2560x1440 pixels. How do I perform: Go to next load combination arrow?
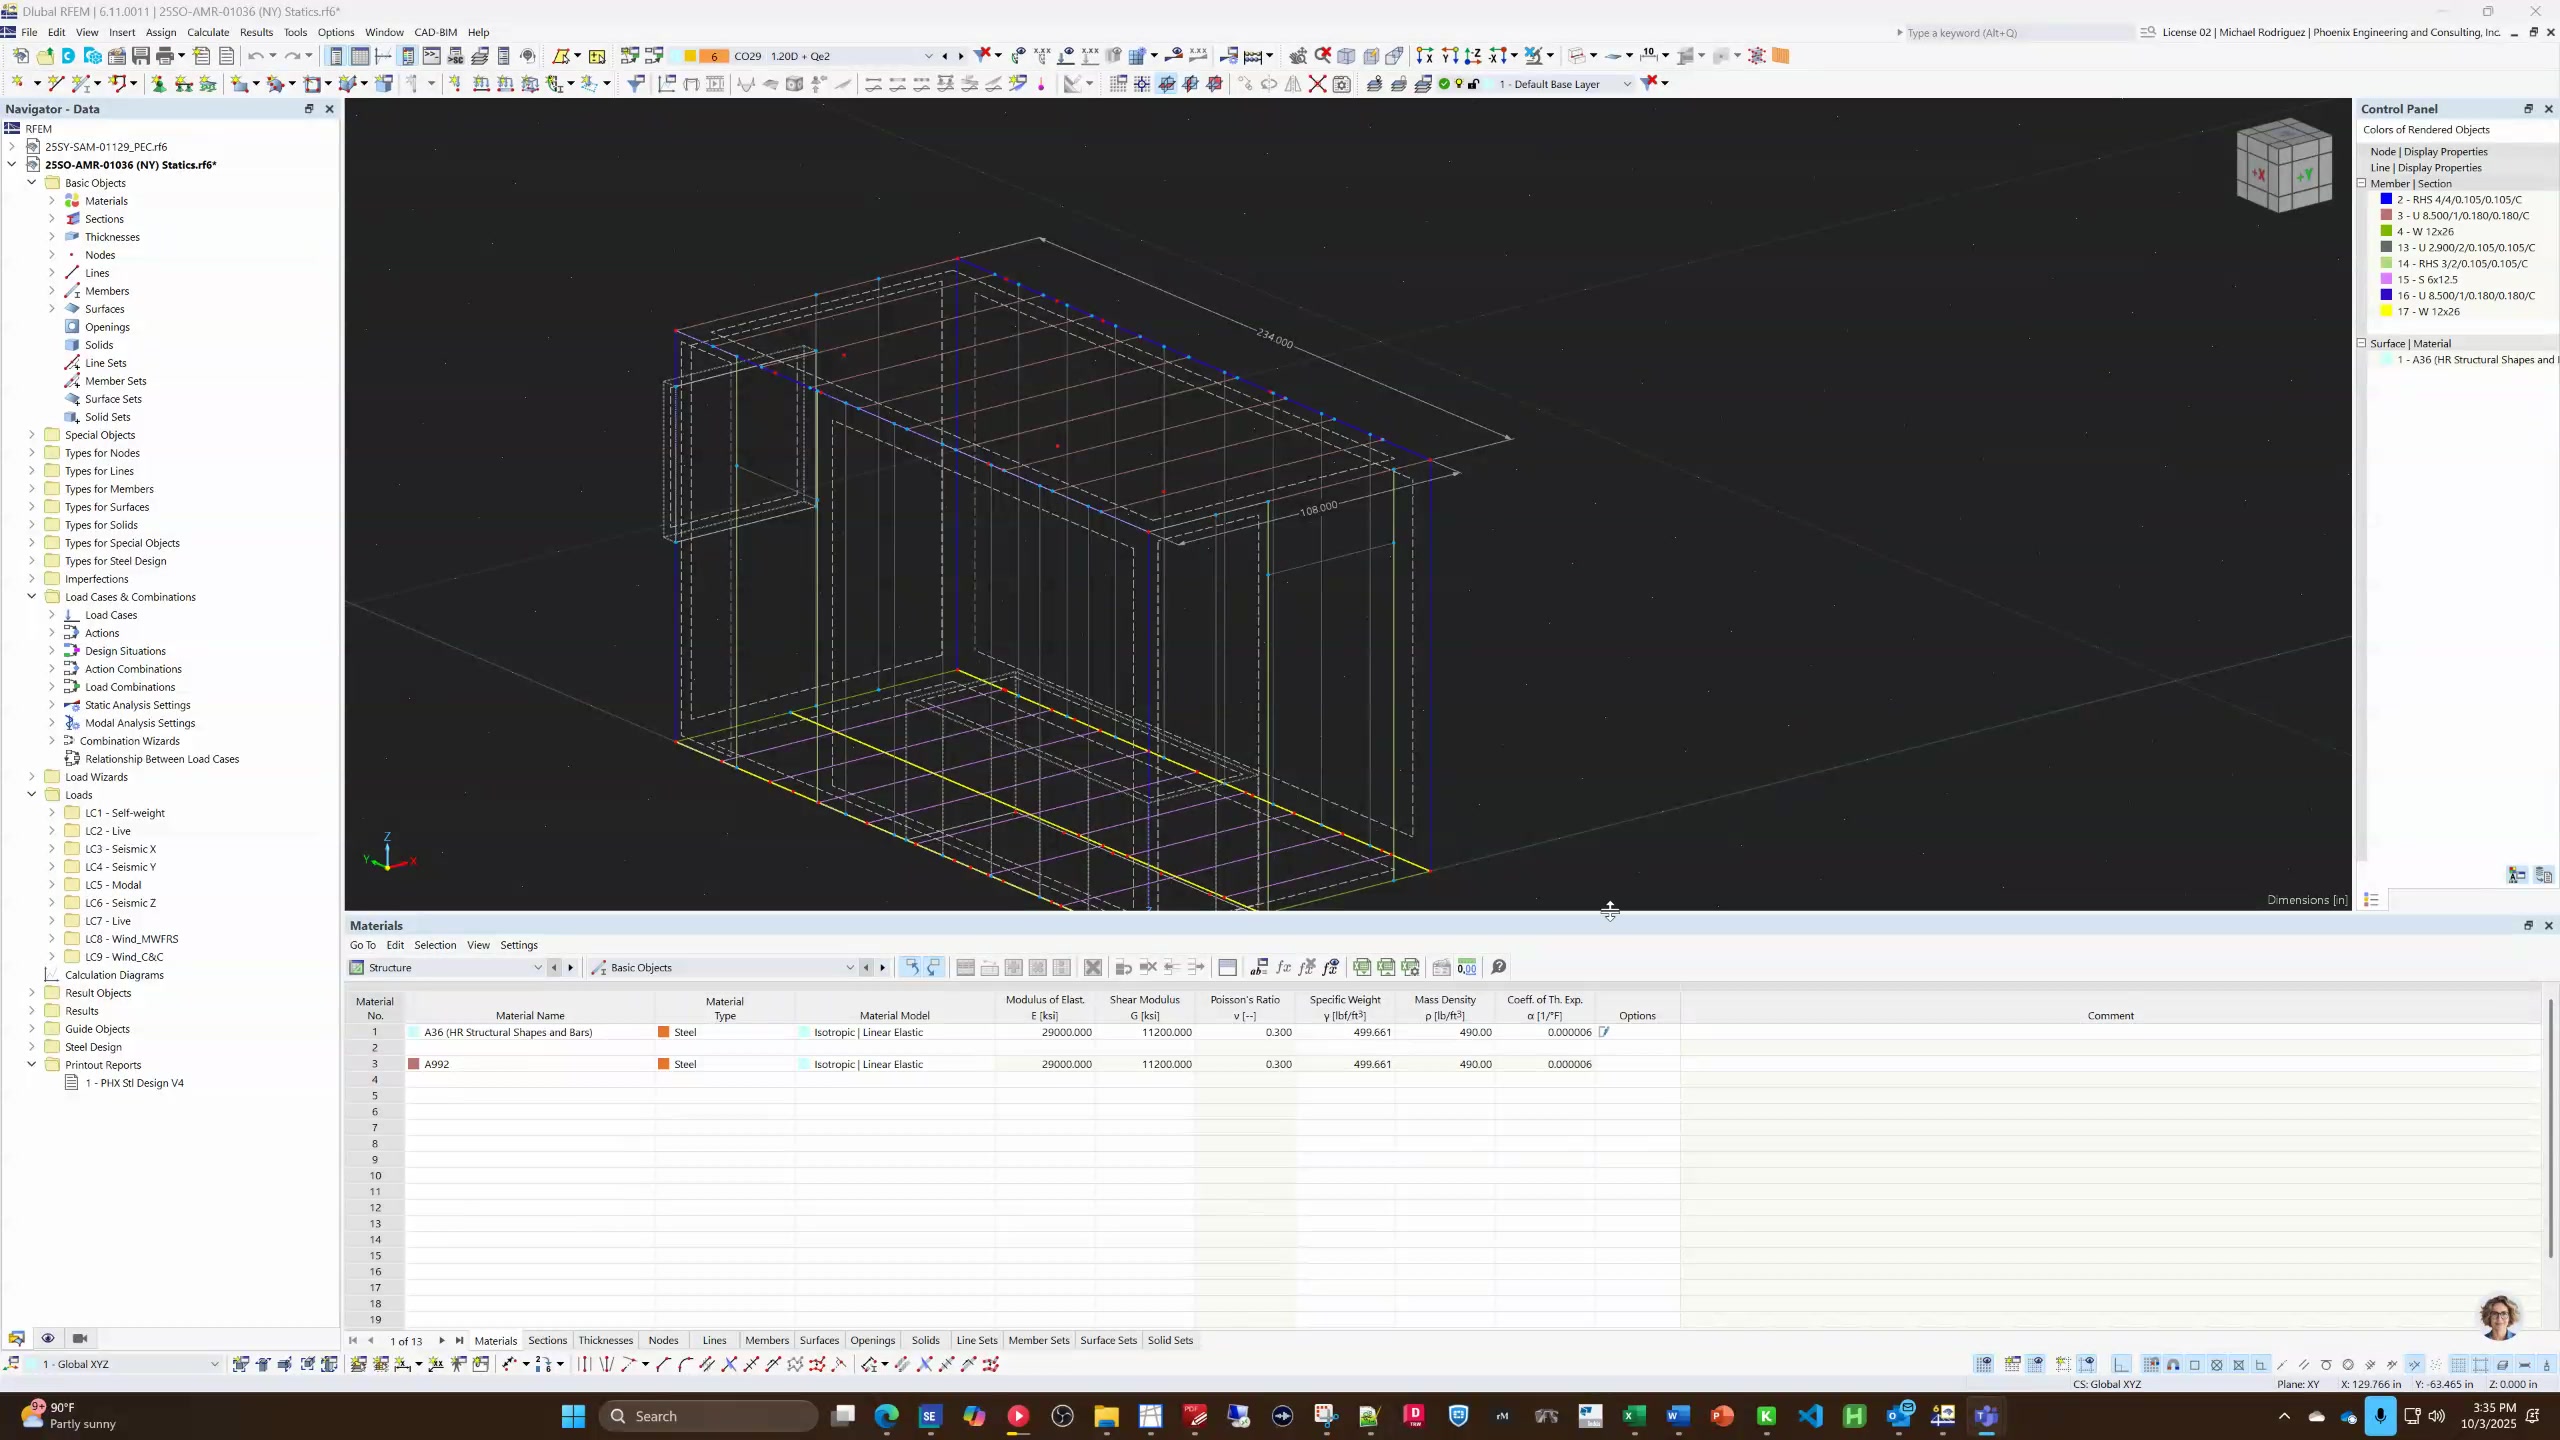click(961, 56)
